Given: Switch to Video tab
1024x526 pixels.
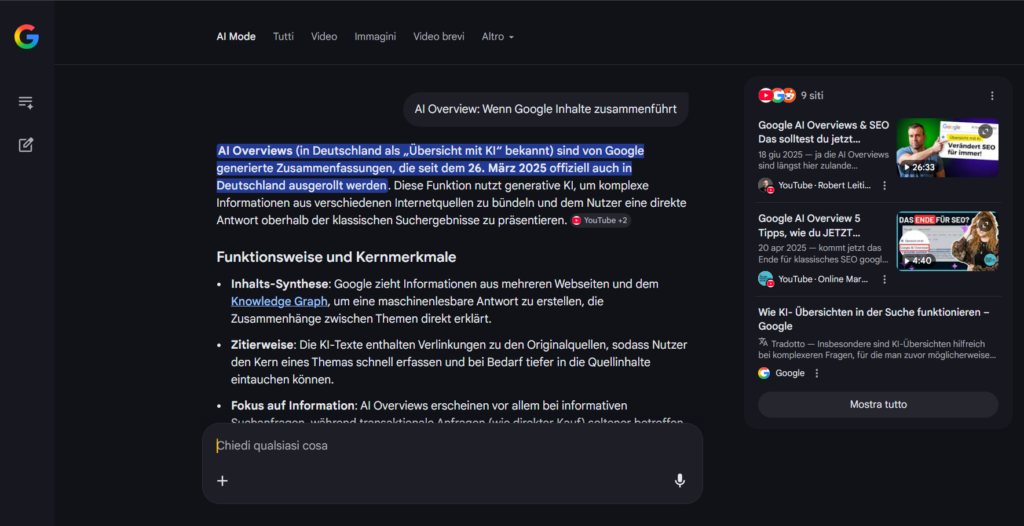Looking at the screenshot, I should point(324,37).
